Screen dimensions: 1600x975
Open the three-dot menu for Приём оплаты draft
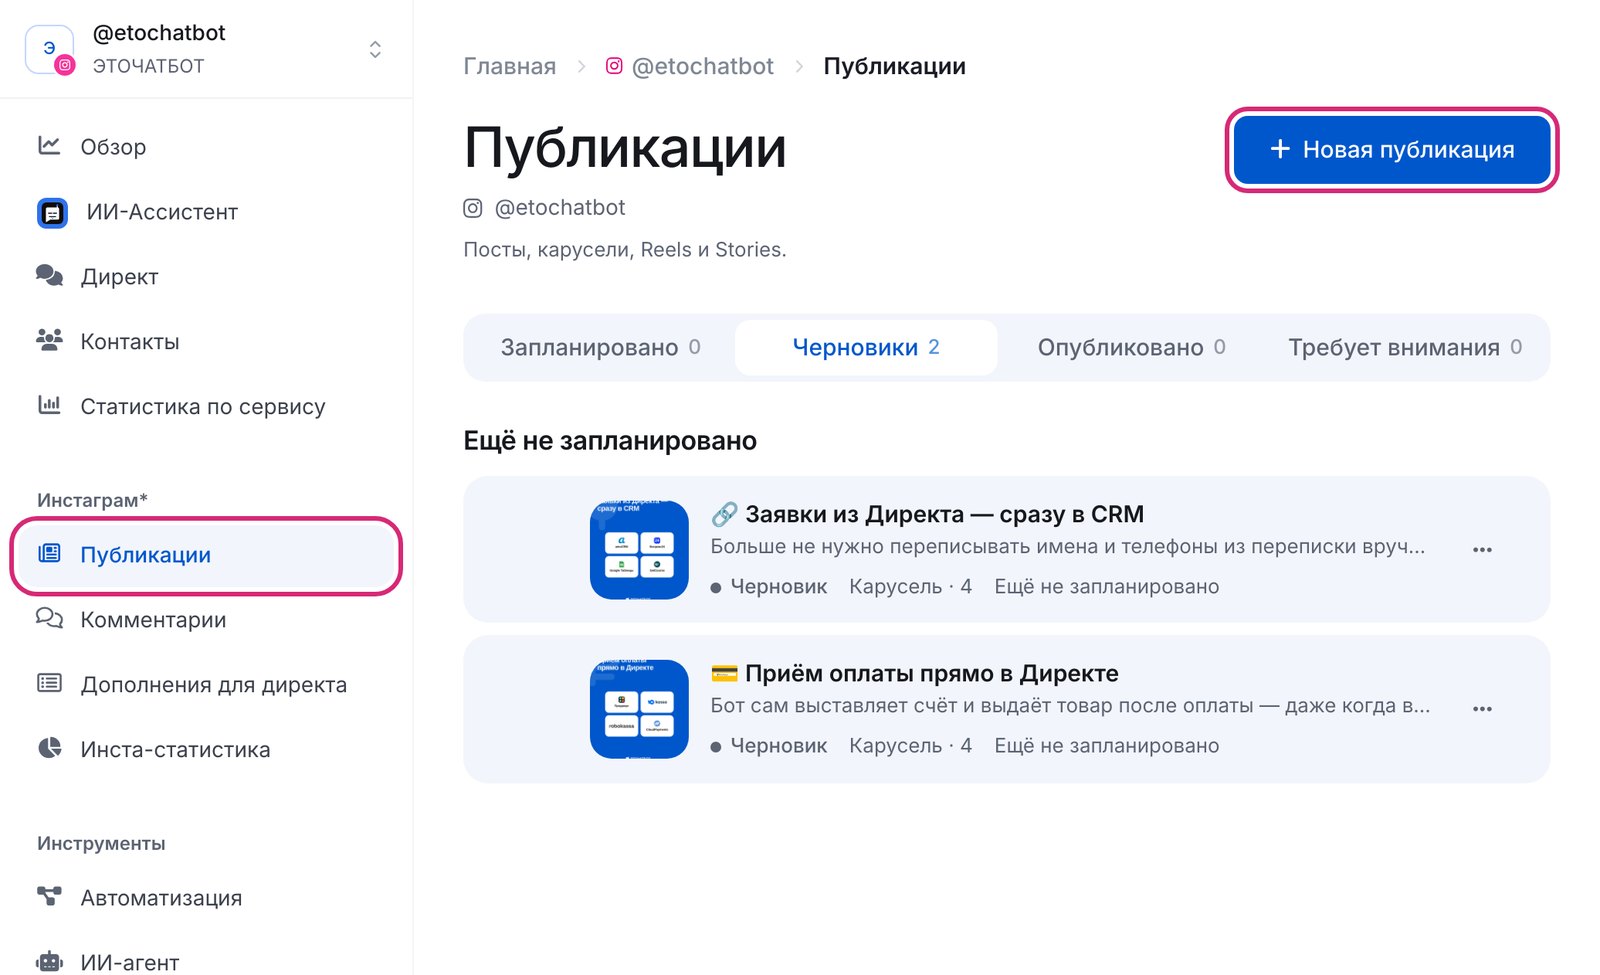point(1482,708)
